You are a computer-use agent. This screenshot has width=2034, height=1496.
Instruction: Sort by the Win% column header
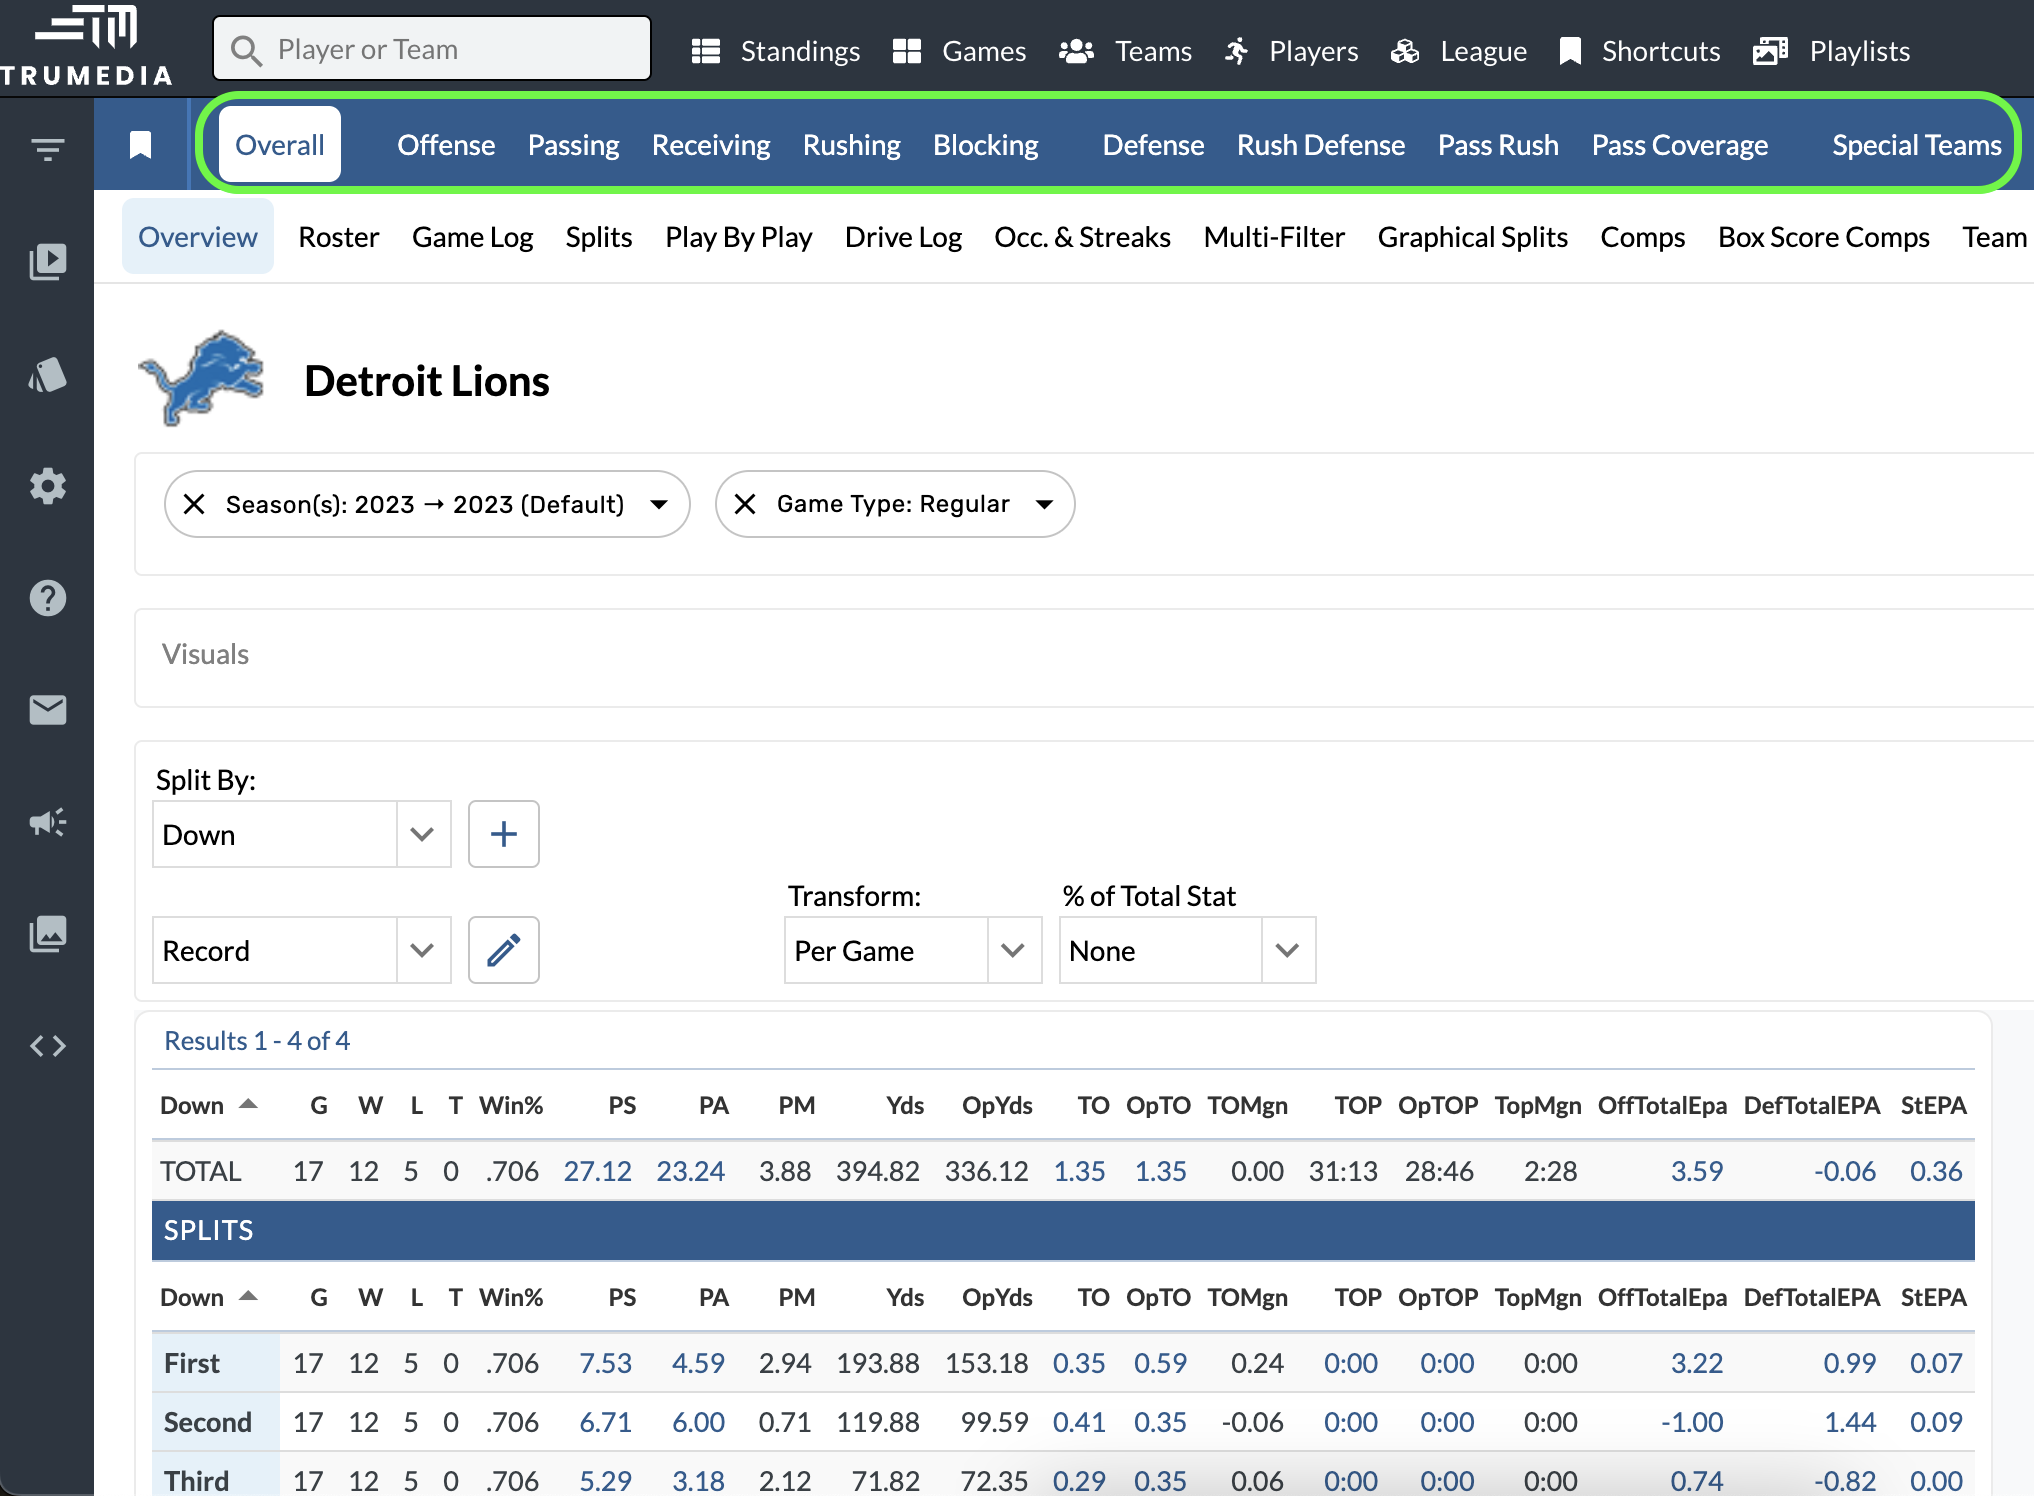(511, 1105)
